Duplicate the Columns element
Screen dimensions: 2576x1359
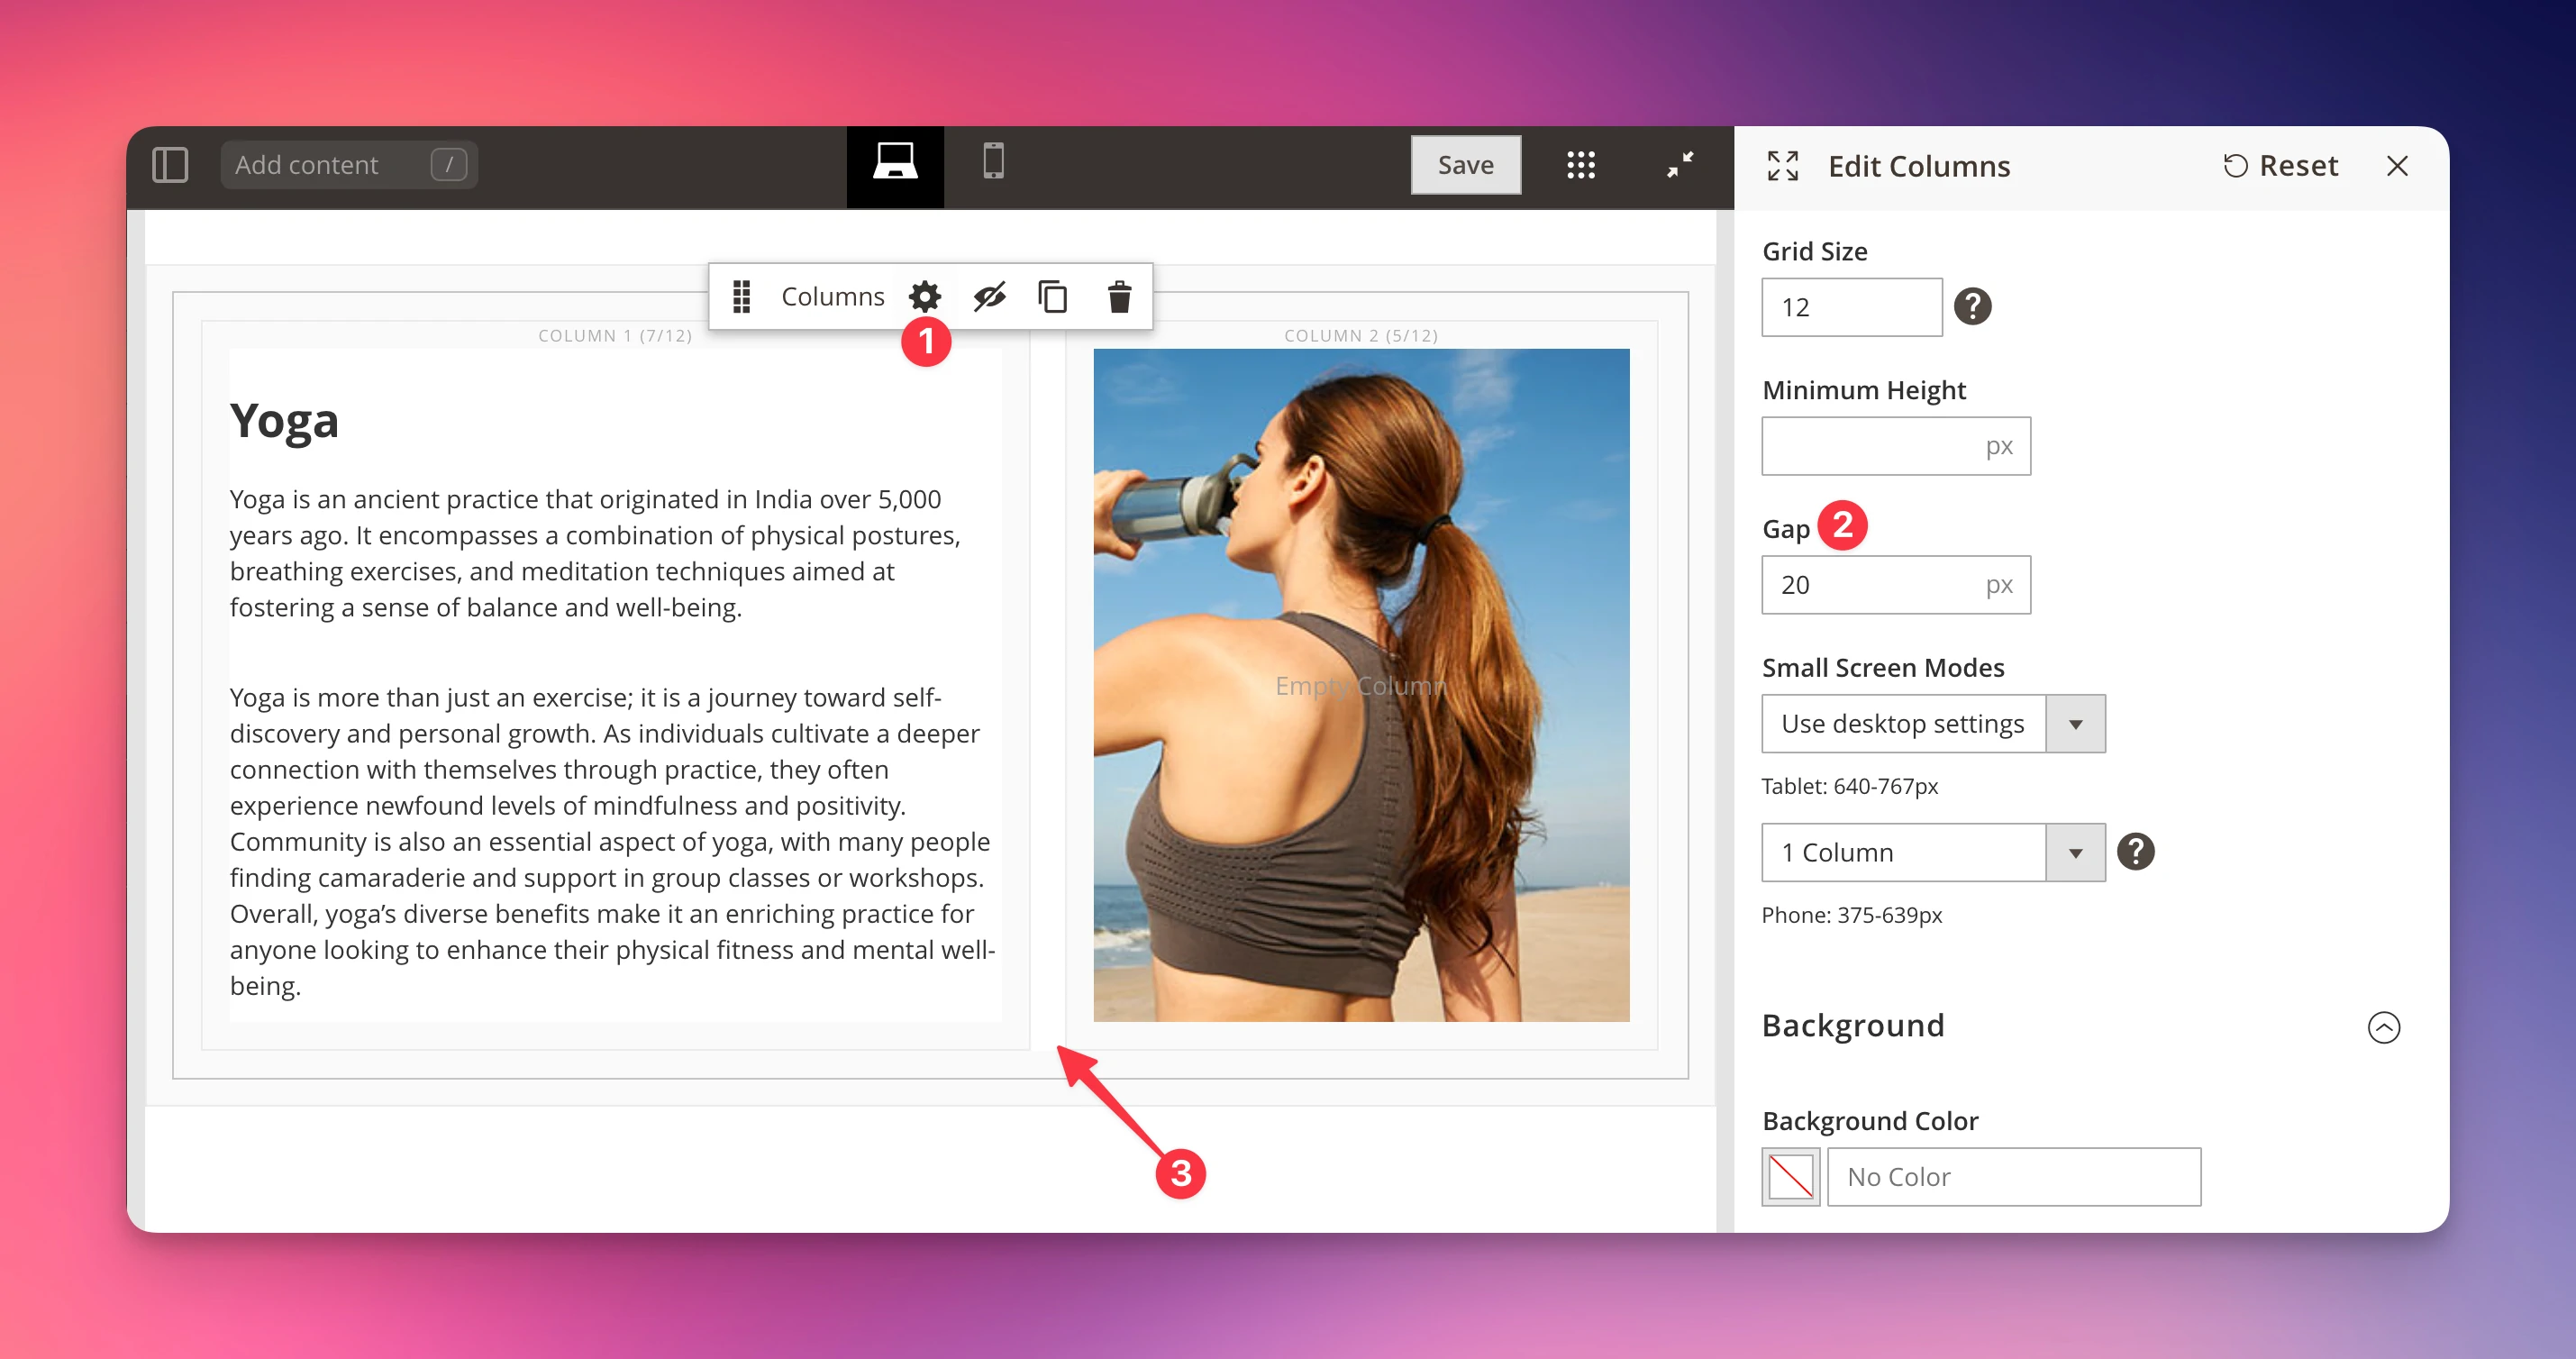(x=1053, y=296)
